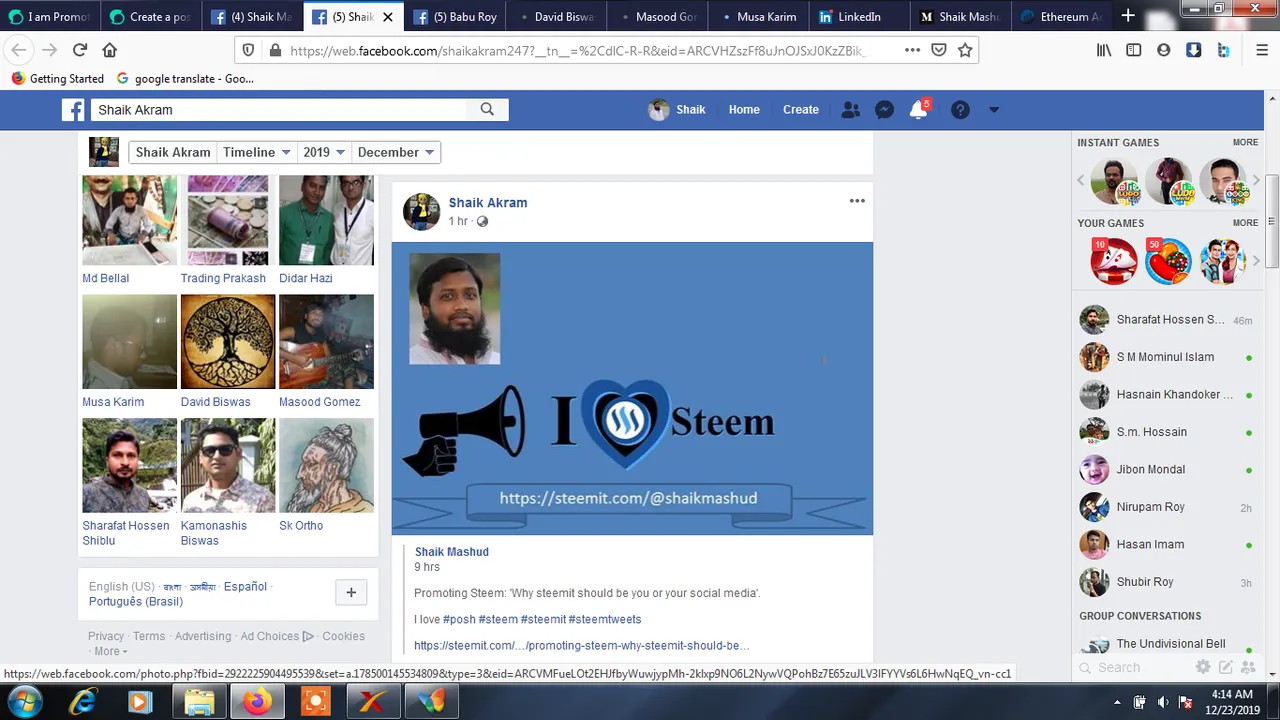Add language plus button
The height and width of the screenshot is (720, 1280).
tap(351, 593)
